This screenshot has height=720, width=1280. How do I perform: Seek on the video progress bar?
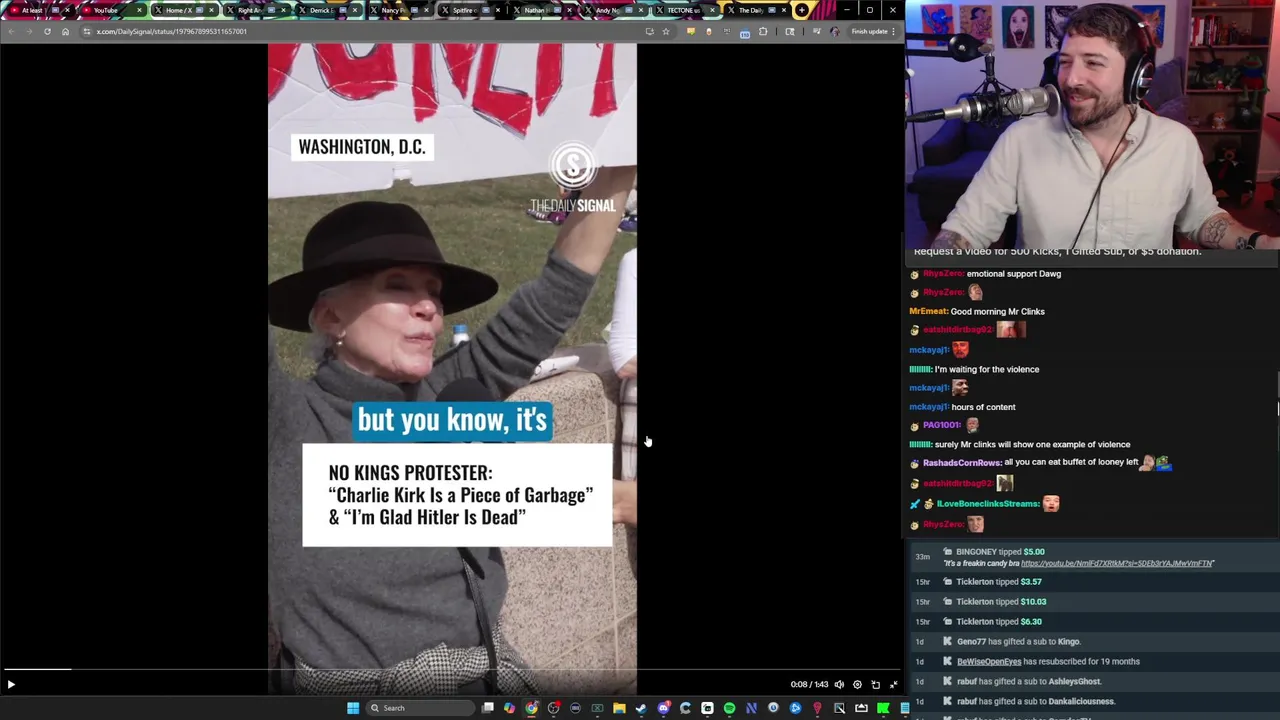point(452,669)
